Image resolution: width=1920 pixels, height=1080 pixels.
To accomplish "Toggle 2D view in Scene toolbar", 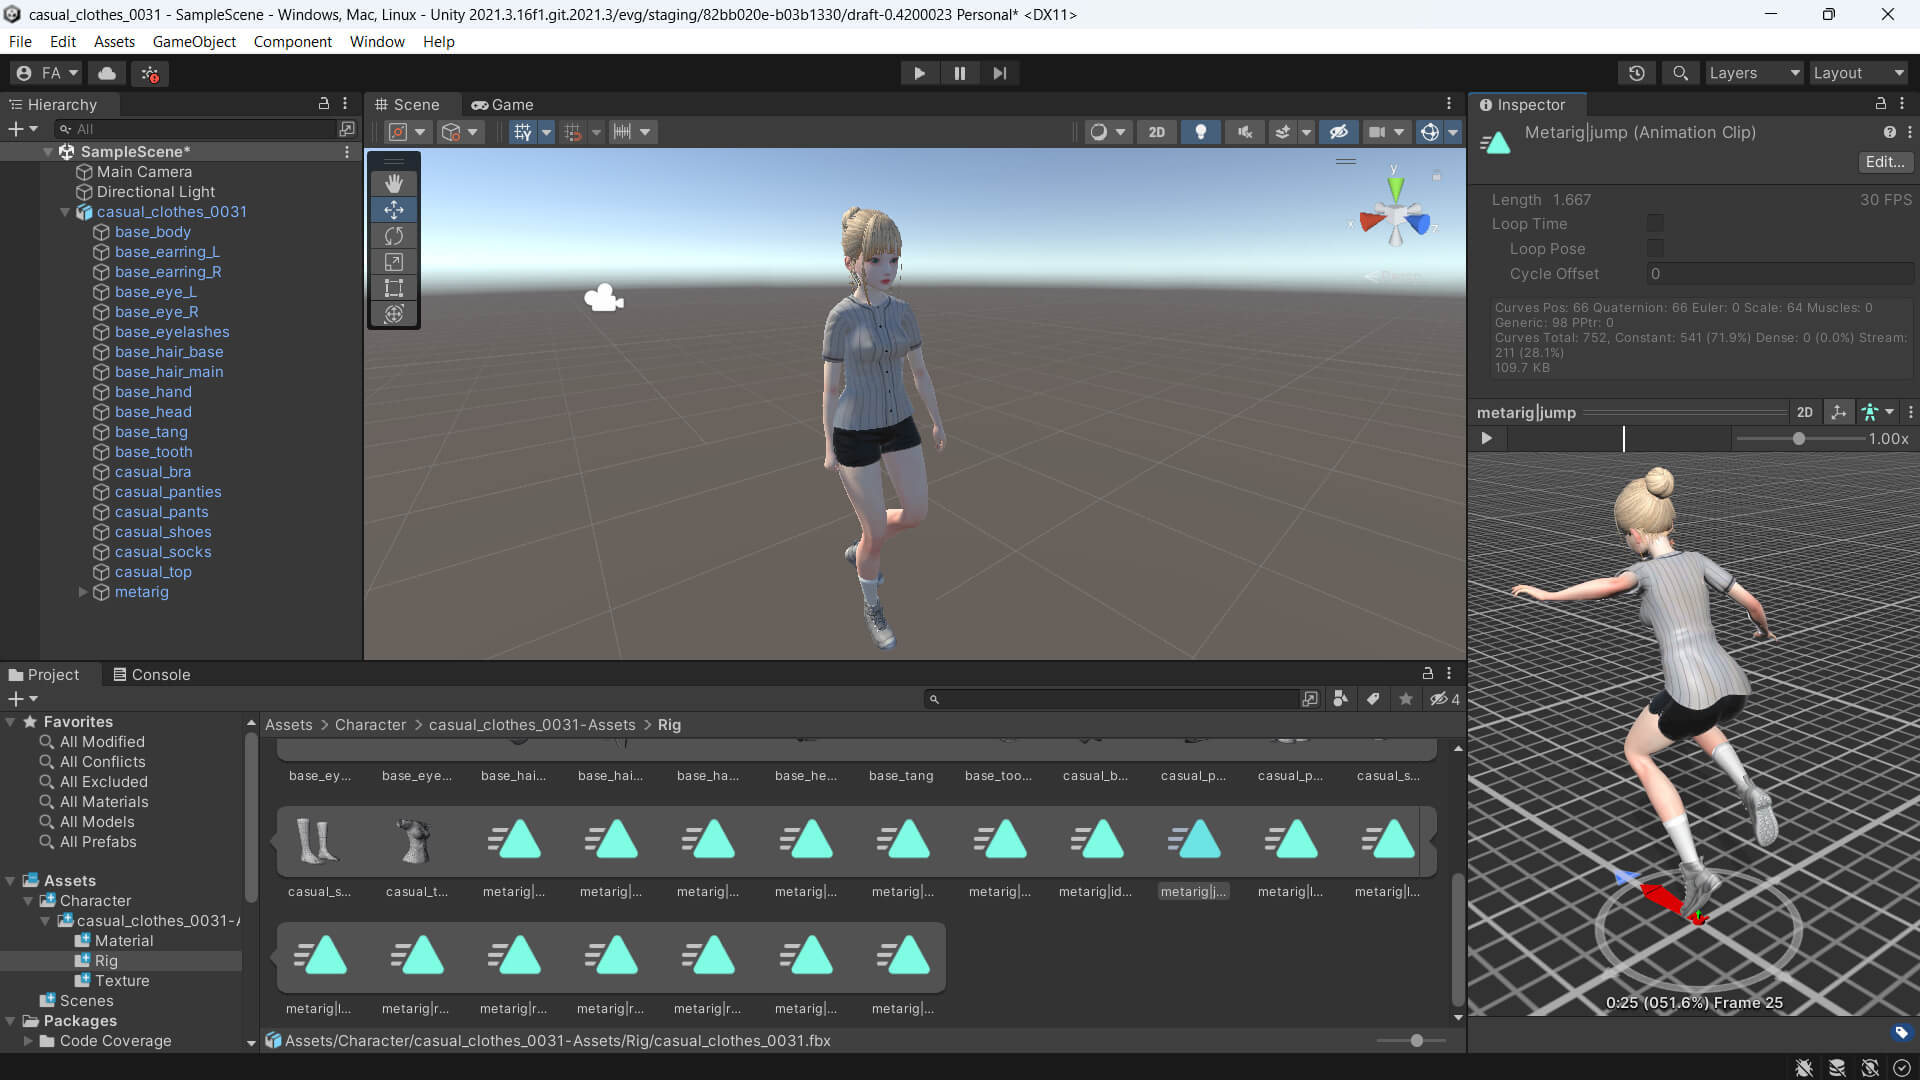I will [x=1157, y=132].
